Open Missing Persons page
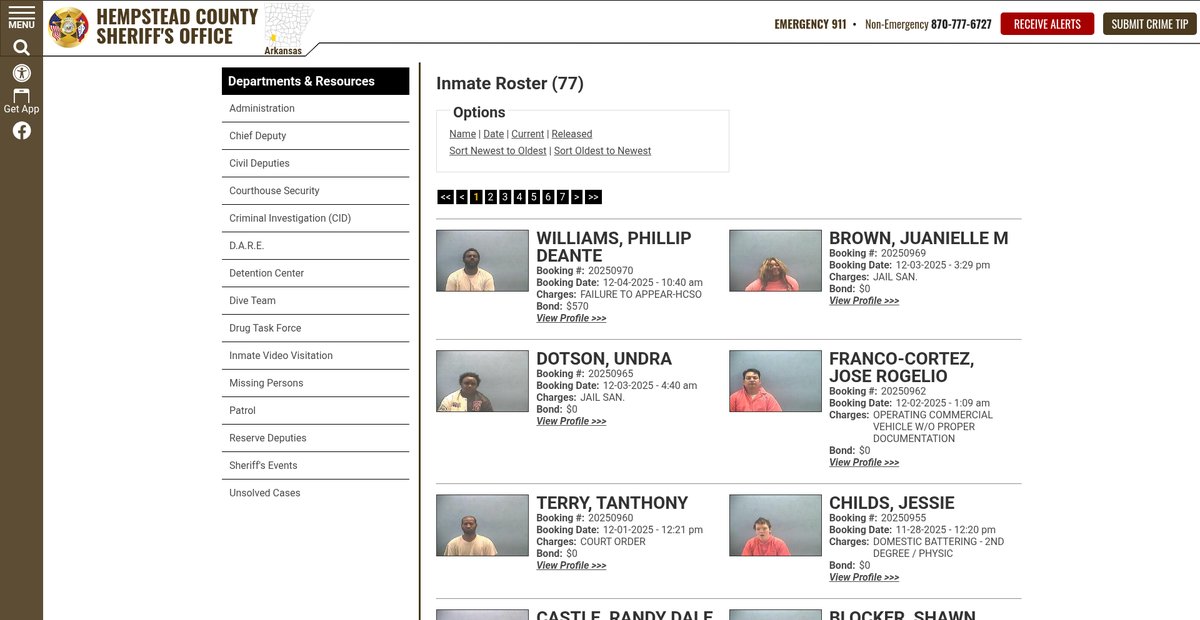This screenshot has height=620, width=1200. pyautogui.click(x=315, y=383)
